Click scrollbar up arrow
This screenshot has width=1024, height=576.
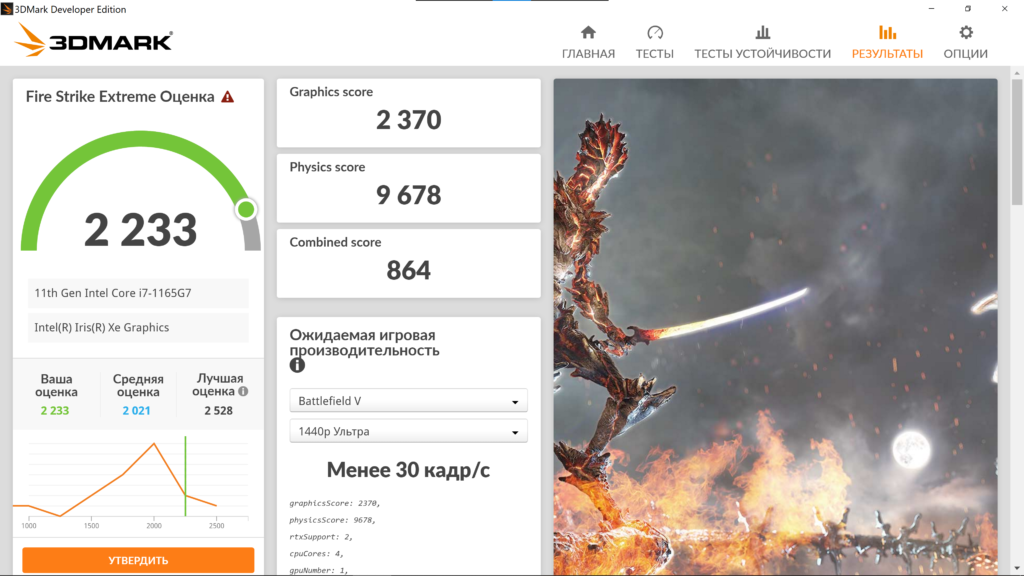(x=1017, y=72)
